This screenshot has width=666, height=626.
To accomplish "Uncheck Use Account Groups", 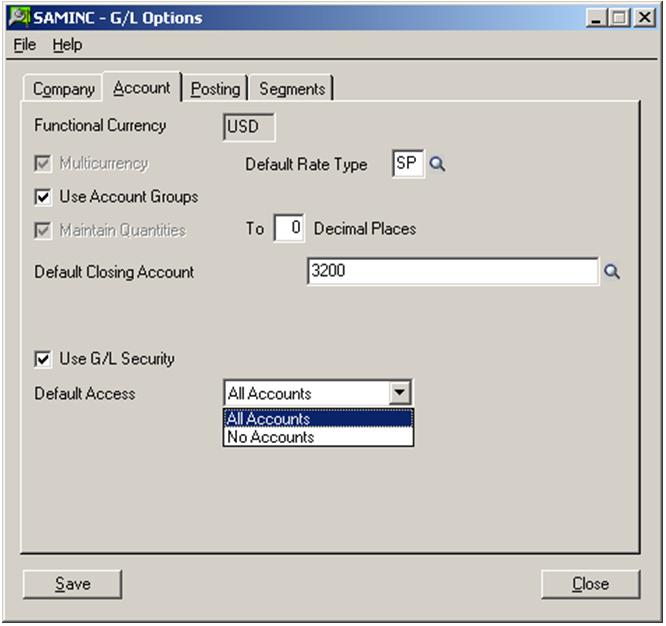I will tap(43, 197).
